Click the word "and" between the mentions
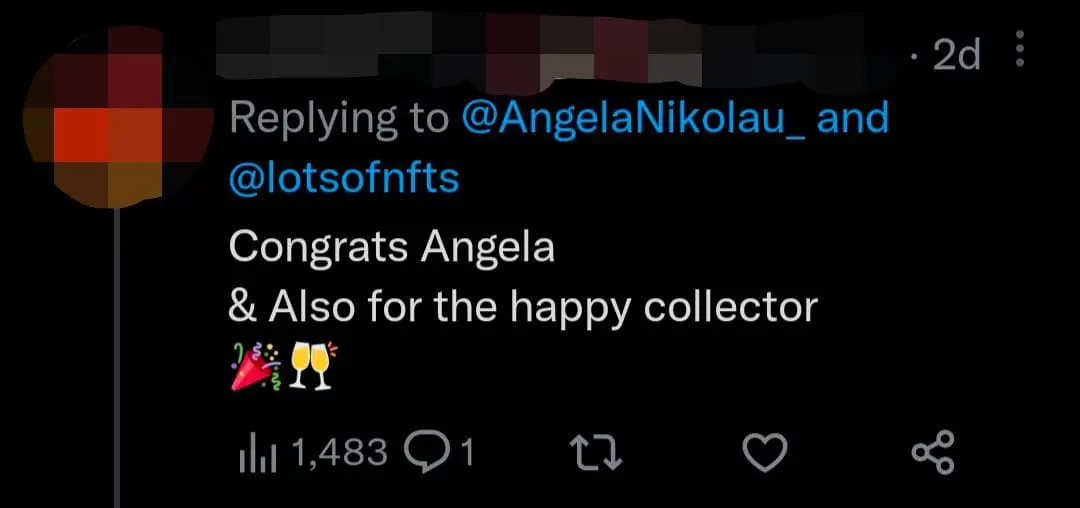Image resolution: width=1080 pixels, height=508 pixels. [853, 120]
